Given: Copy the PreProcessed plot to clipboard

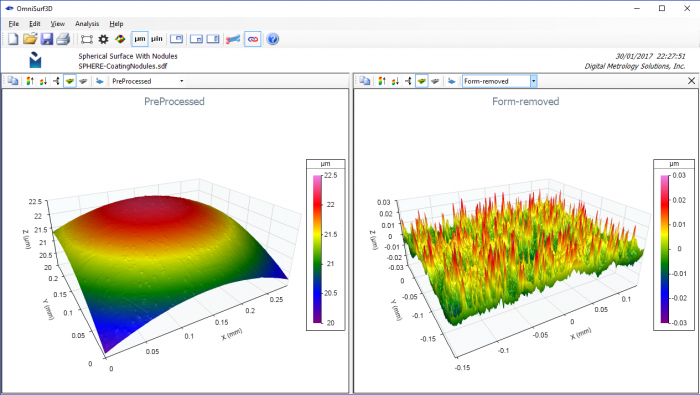Looking at the screenshot, I should (13, 81).
